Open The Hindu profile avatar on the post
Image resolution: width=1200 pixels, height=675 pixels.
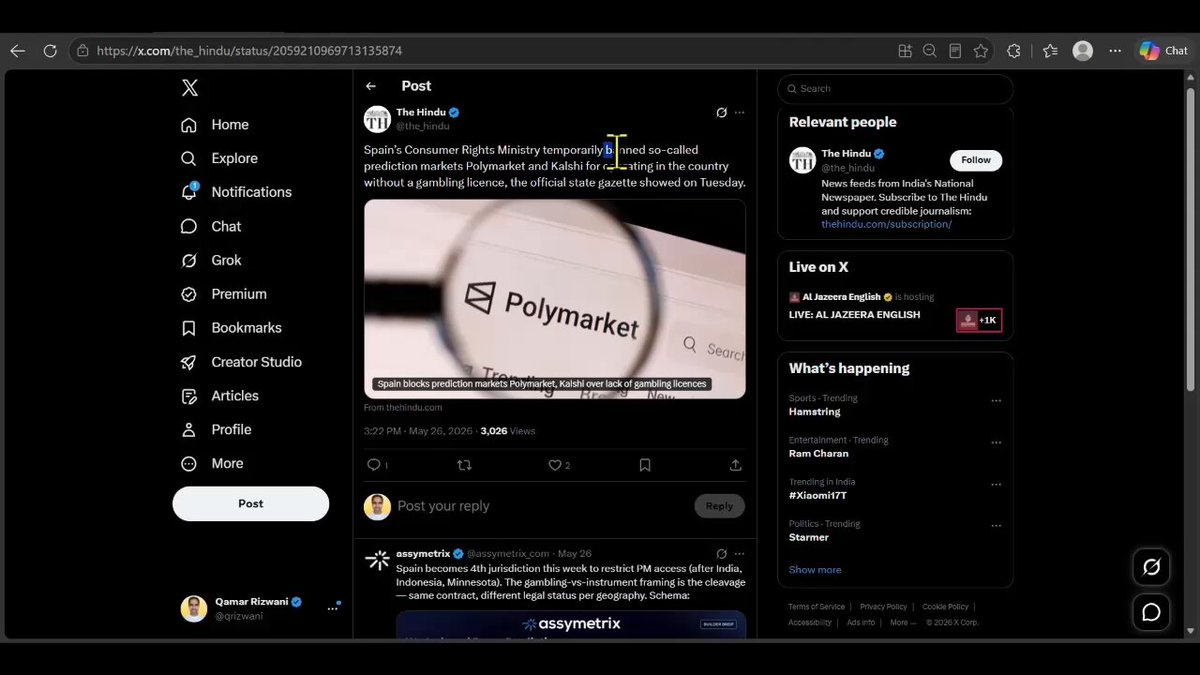click(x=377, y=119)
